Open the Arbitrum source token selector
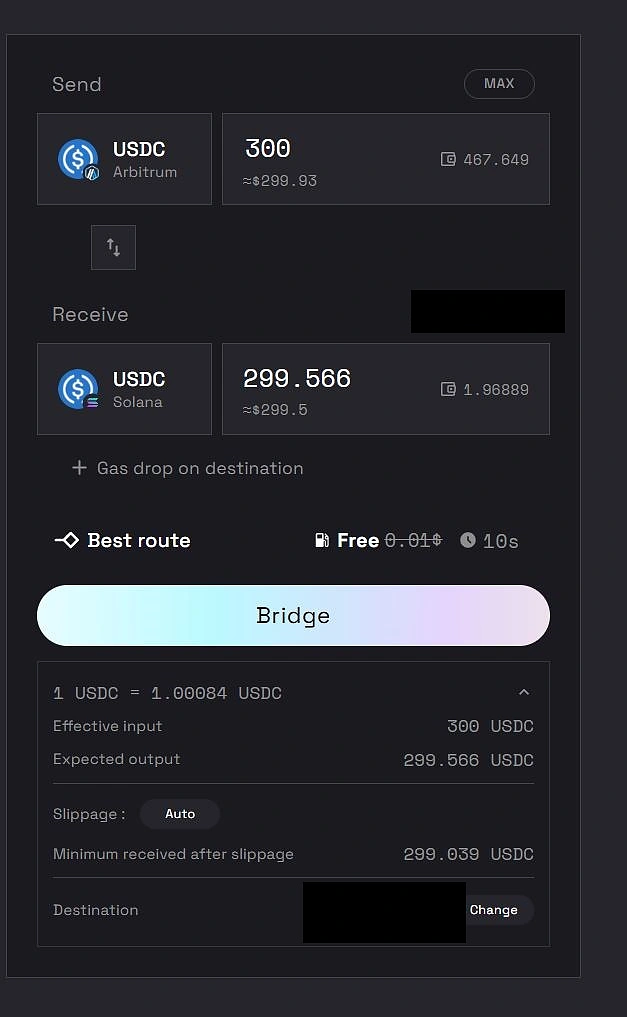The height and width of the screenshot is (1017, 627). tap(124, 159)
